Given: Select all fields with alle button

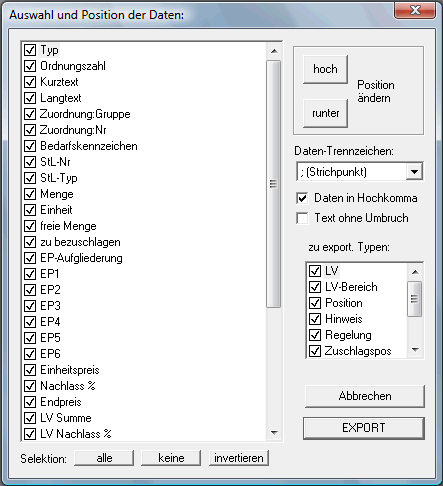Looking at the screenshot, I should (x=104, y=458).
